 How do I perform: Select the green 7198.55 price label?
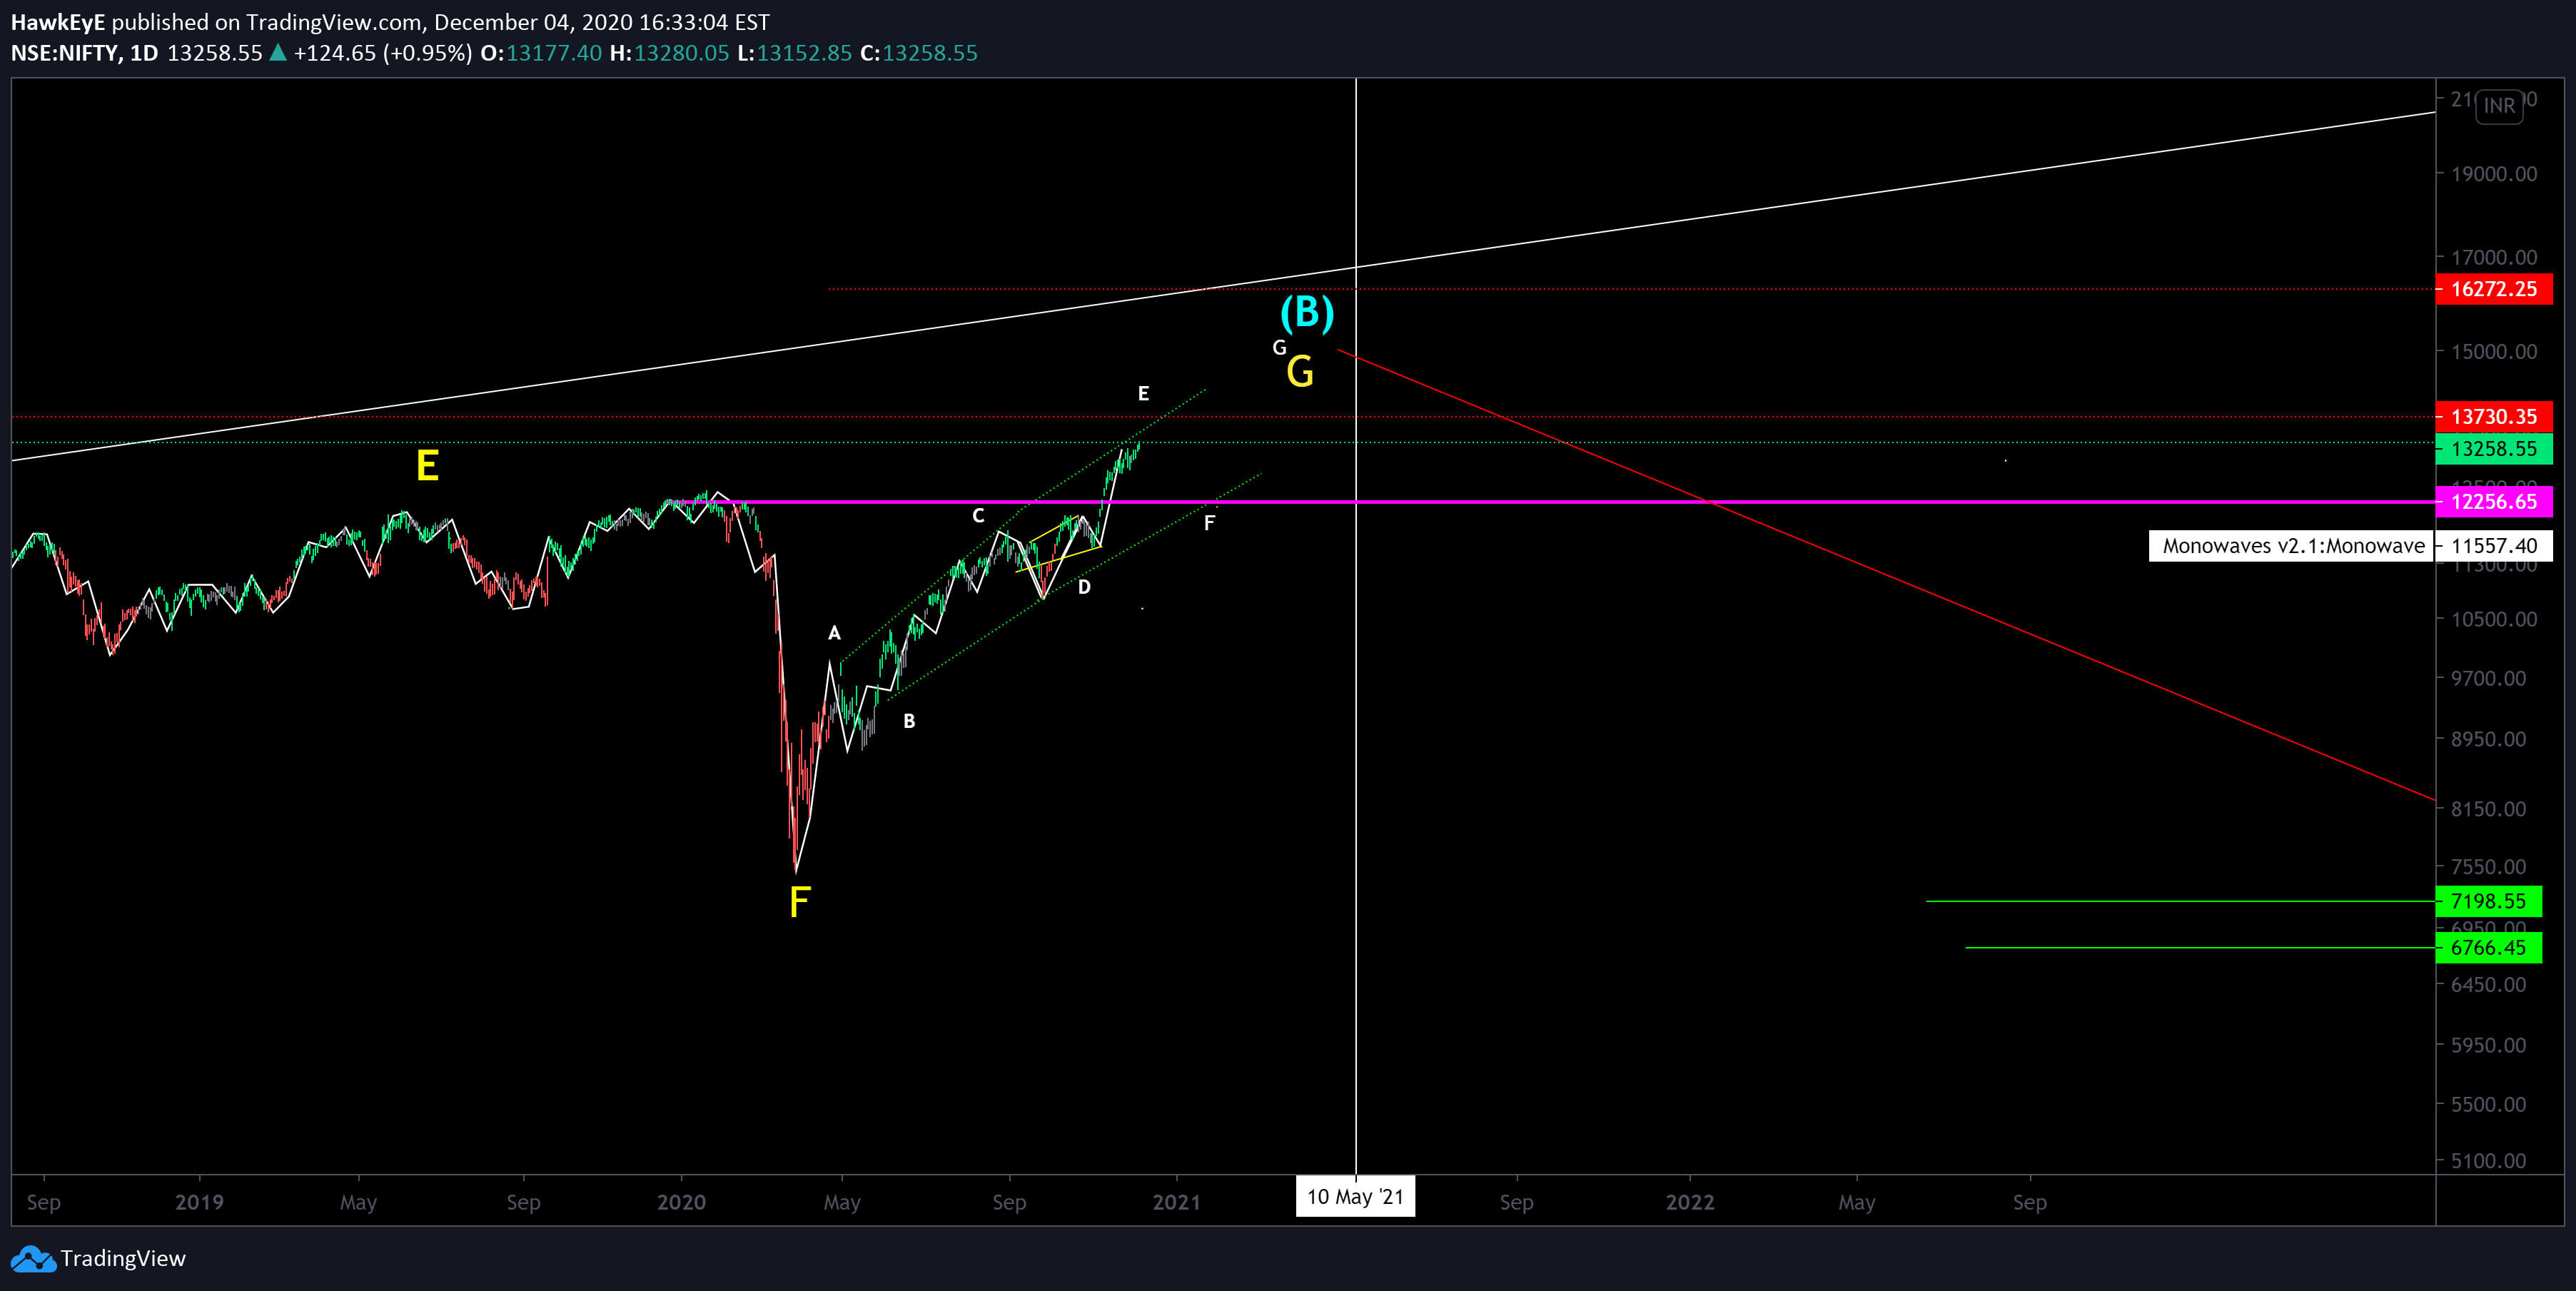click(2489, 901)
